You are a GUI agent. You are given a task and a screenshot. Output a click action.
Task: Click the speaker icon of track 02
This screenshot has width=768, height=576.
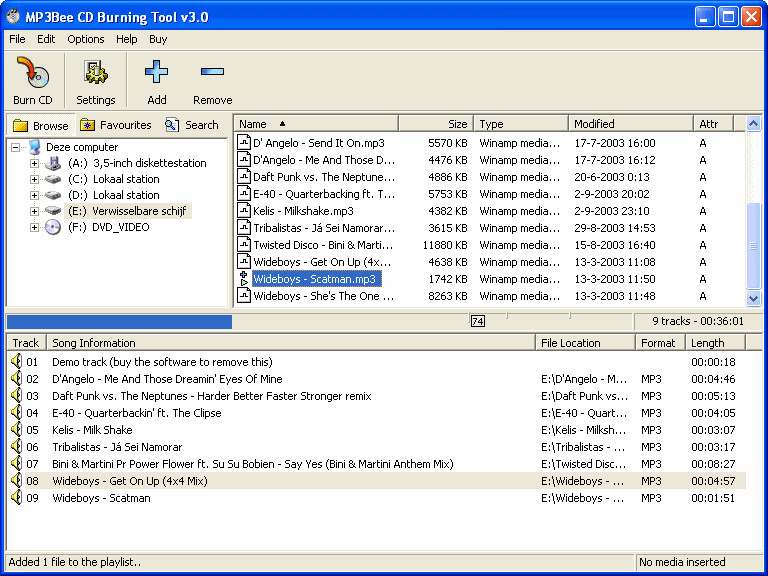point(17,379)
